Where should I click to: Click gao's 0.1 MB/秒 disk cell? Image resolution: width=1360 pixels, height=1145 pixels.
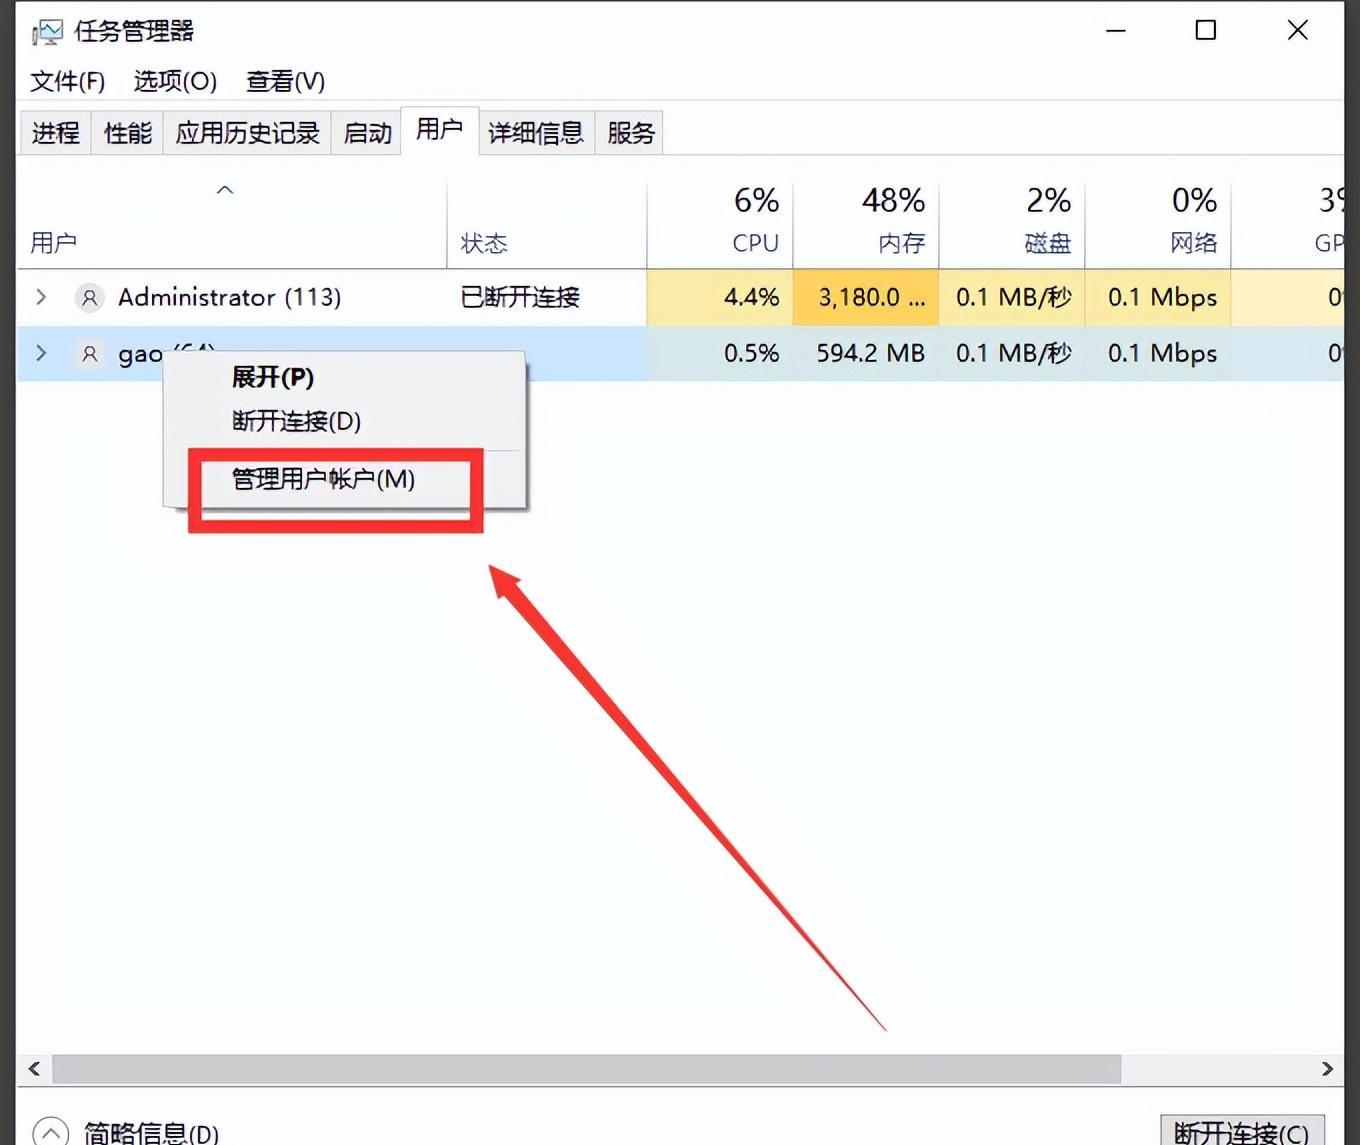[x=1012, y=353]
